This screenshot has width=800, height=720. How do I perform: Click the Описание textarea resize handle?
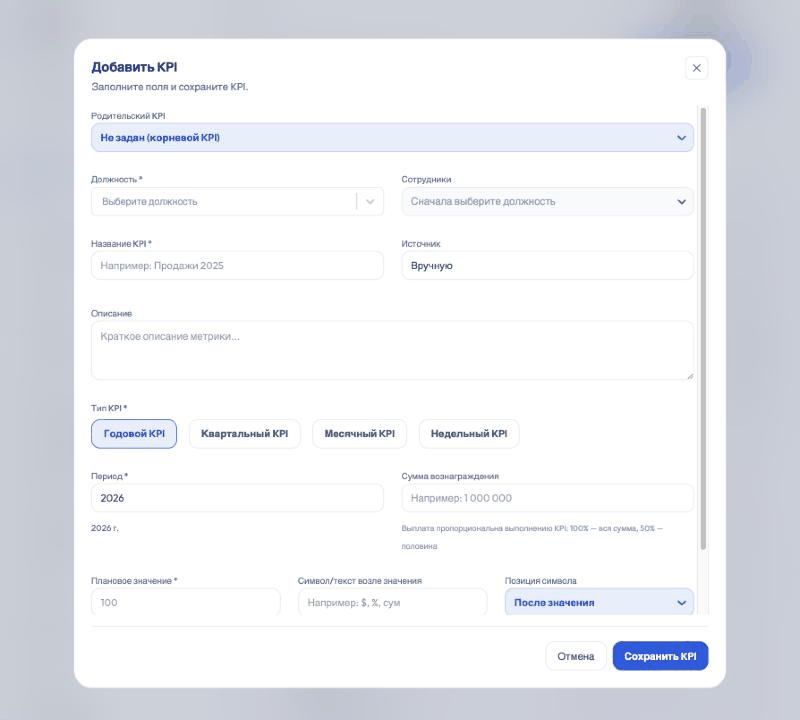pos(689,376)
